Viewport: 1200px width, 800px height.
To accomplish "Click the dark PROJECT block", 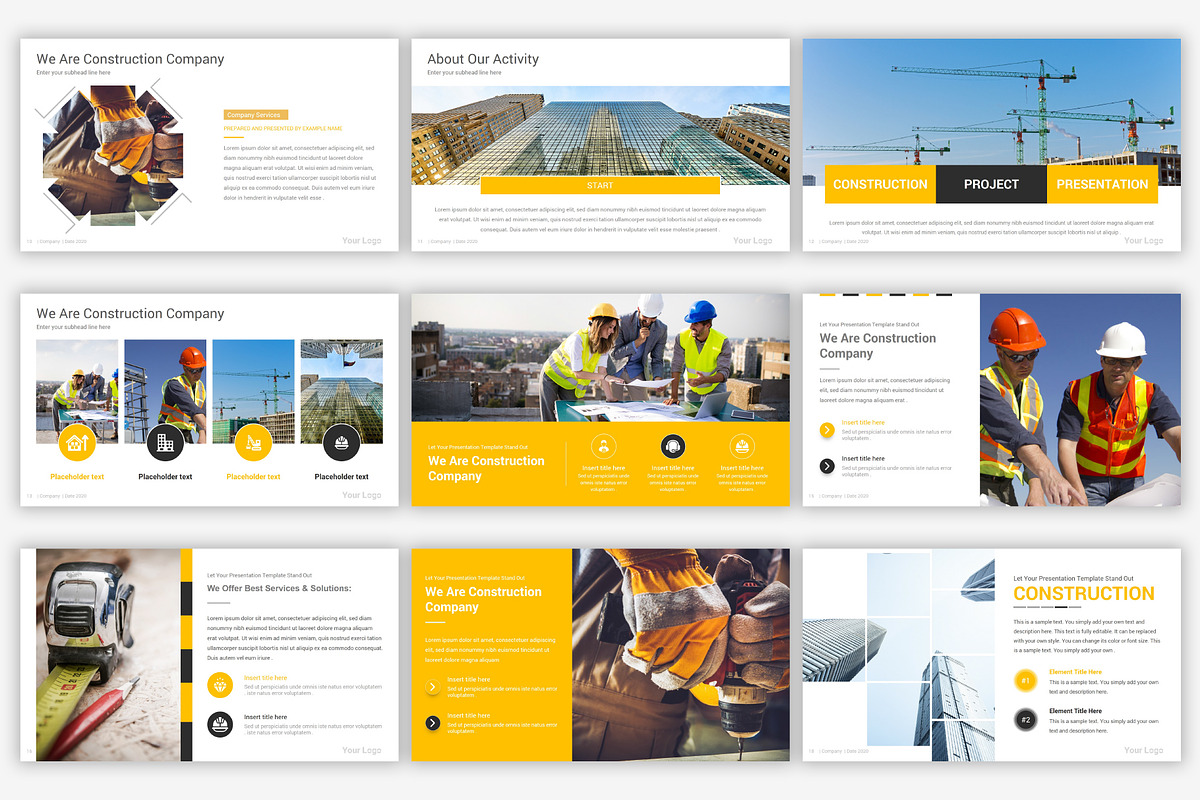I will click(x=991, y=184).
